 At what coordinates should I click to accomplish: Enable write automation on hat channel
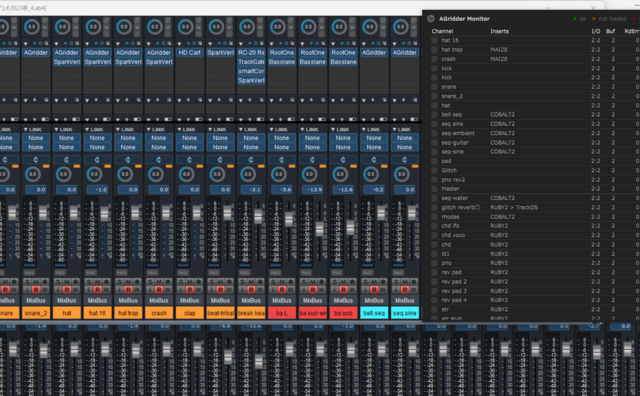(x=76, y=289)
